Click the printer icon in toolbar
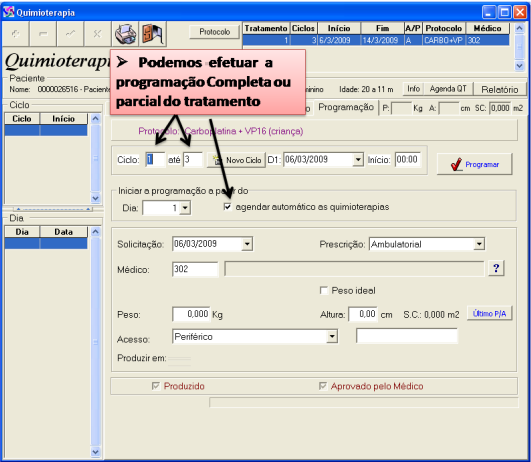531x462 pixels. tap(125, 34)
